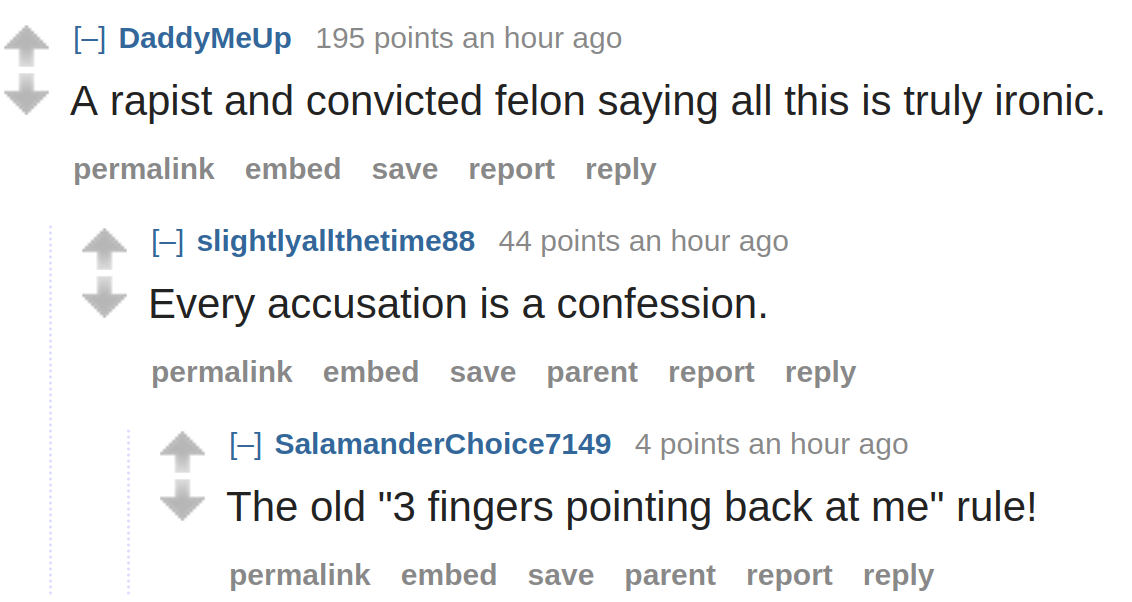Collapse SalamanderChoice7149's comment with [–]
The width and height of the screenshot is (1132, 602).
tap(245, 444)
